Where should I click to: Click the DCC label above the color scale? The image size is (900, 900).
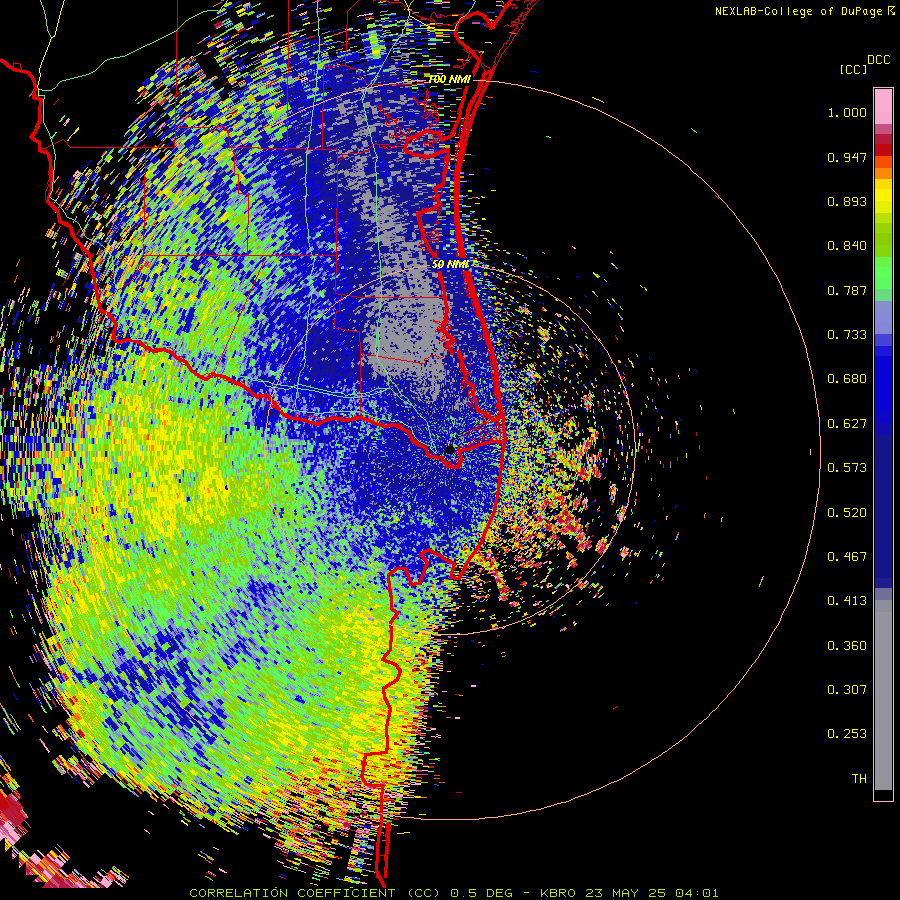pyautogui.click(x=878, y=60)
